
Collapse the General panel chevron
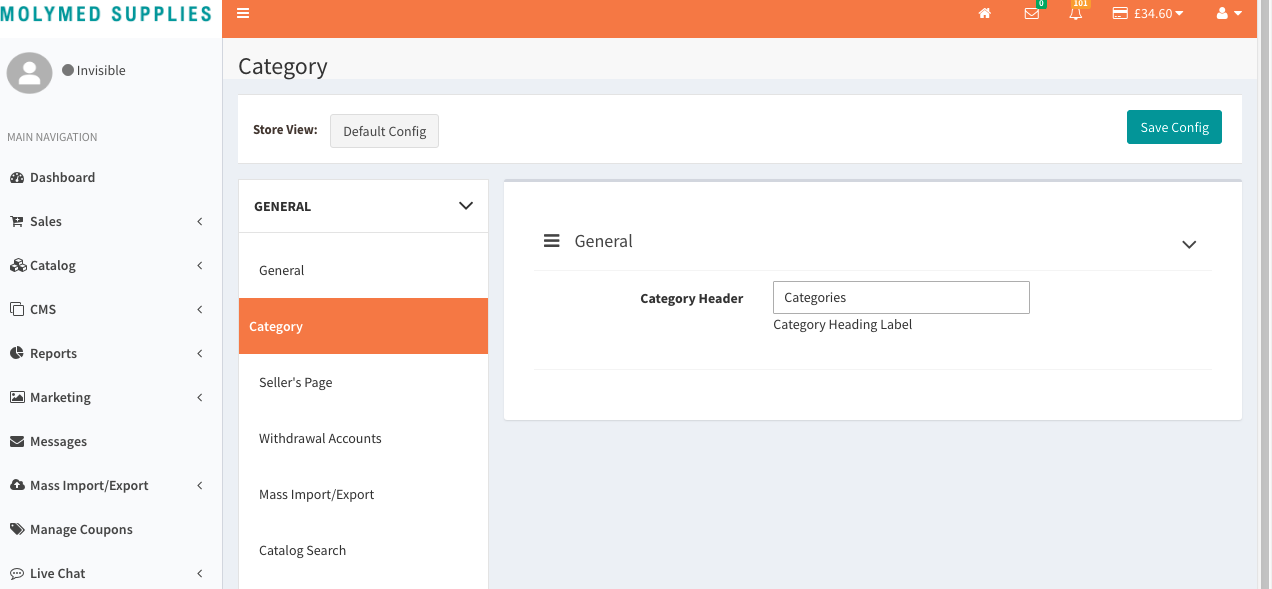(x=1189, y=244)
